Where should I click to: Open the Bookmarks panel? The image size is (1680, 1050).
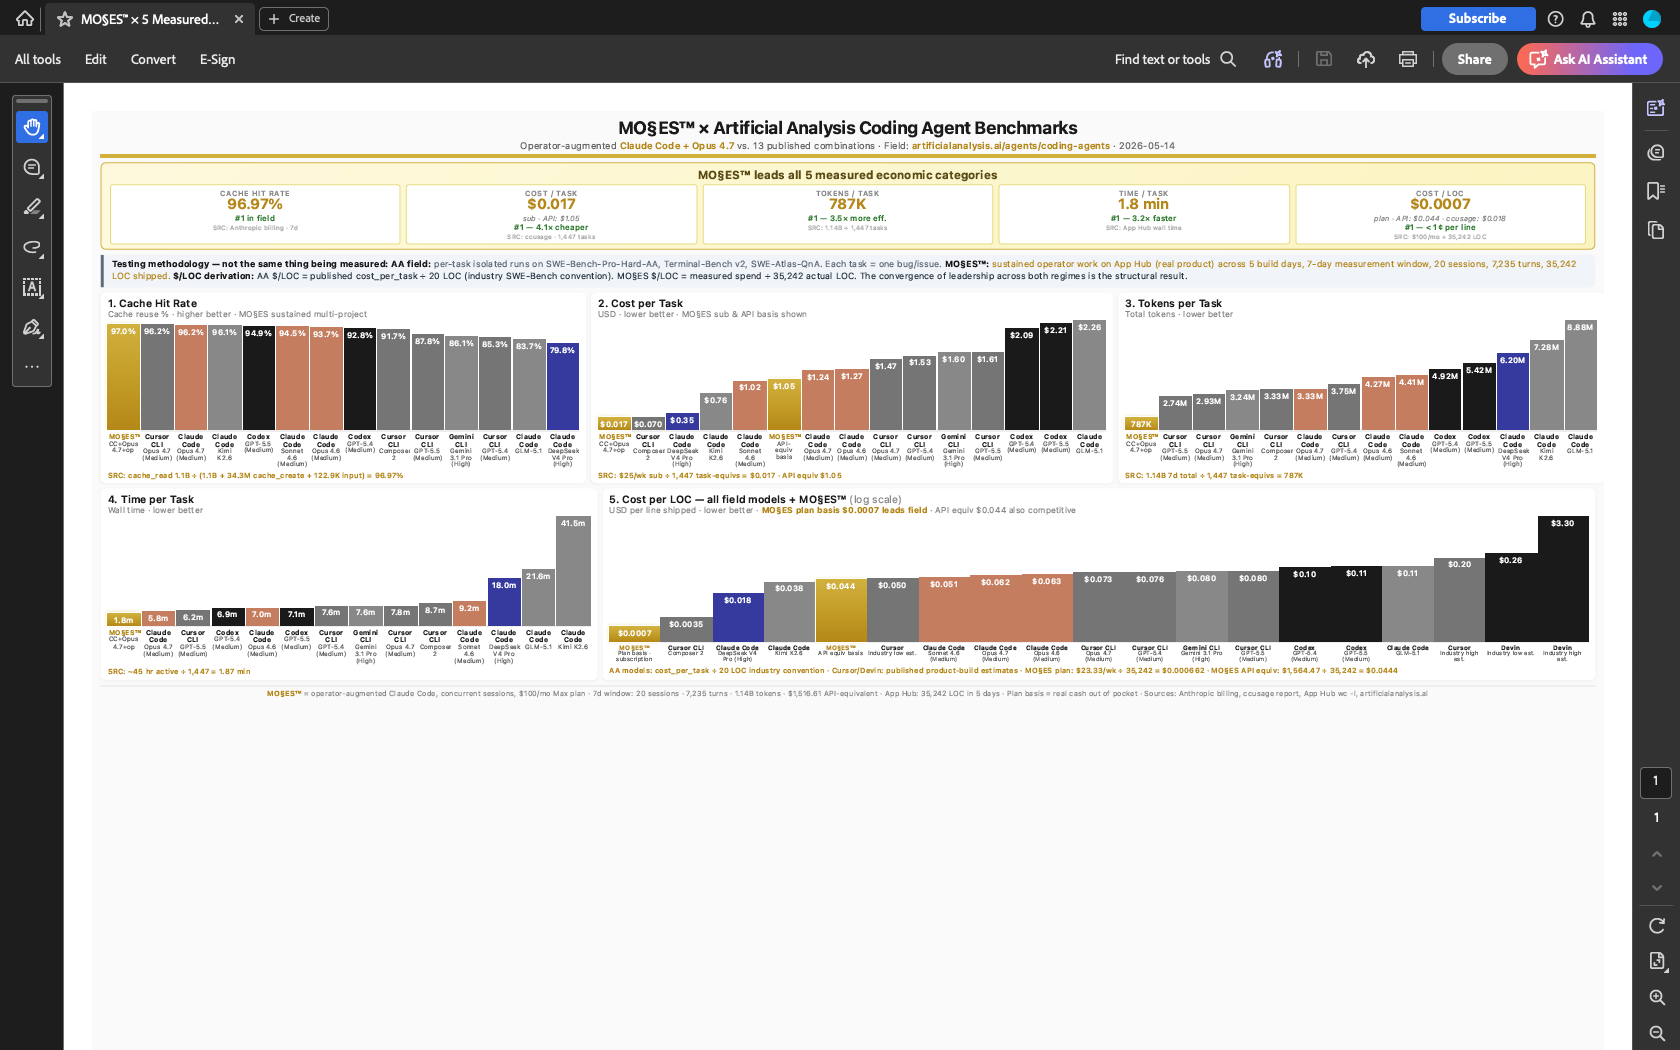pyautogui.click(x=1656, y=191)
